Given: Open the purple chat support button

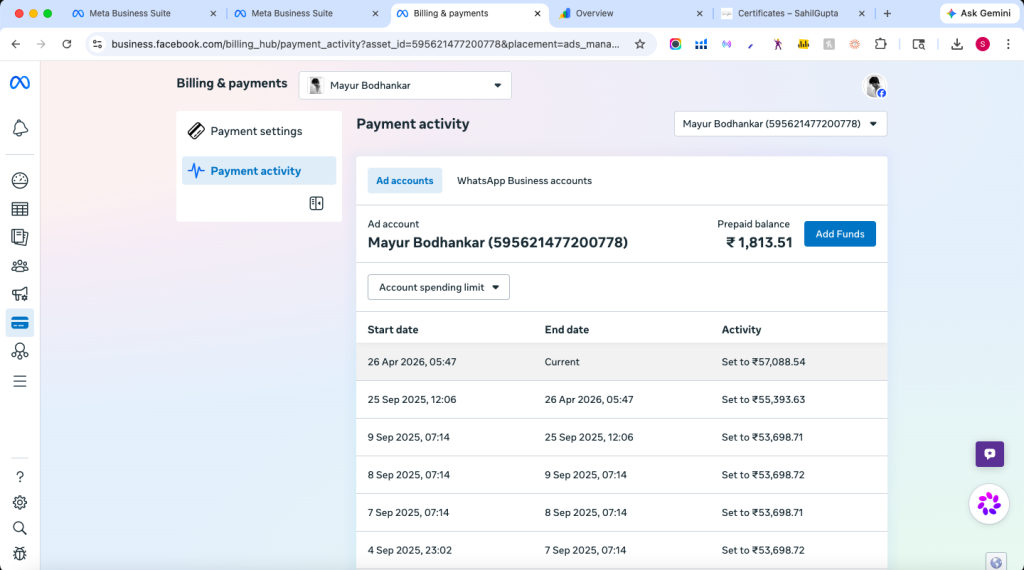Looking at the screenshot, I should coord(989,454).
